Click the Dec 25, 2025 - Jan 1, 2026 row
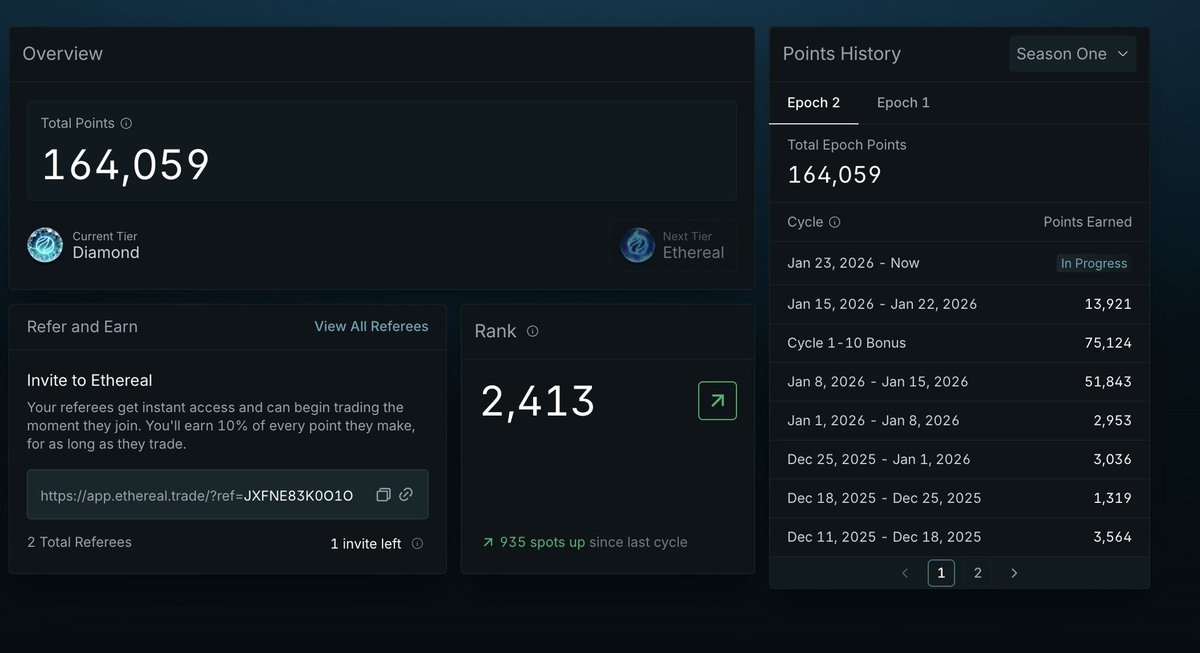Screen dimensions: 1200x653 coord(959,459)
